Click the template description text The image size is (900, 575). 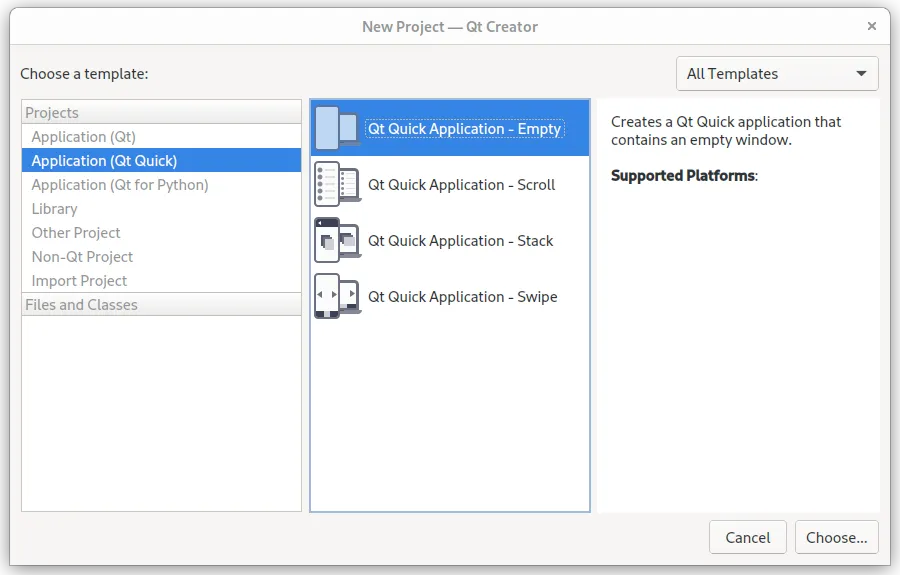point(726,131)
